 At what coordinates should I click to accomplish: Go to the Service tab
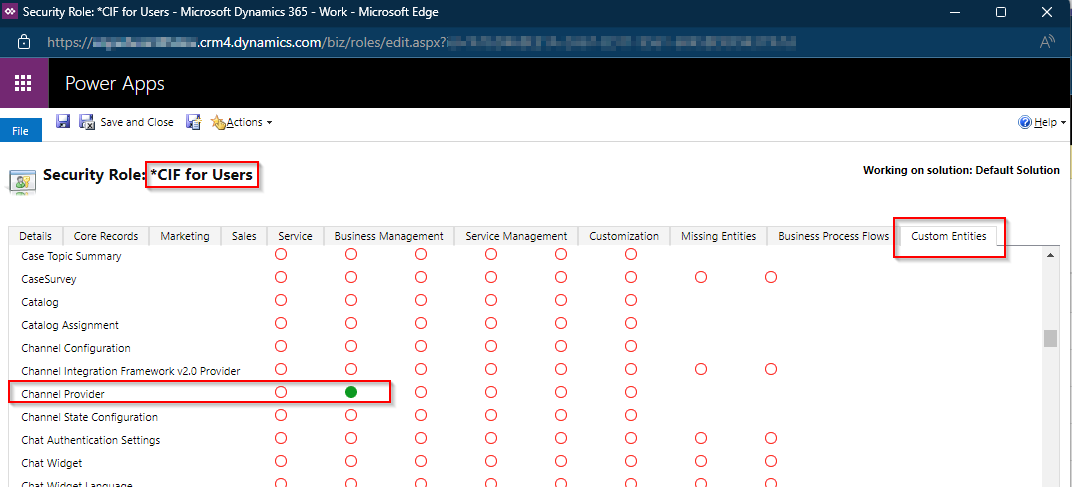[x=295, y=236]
